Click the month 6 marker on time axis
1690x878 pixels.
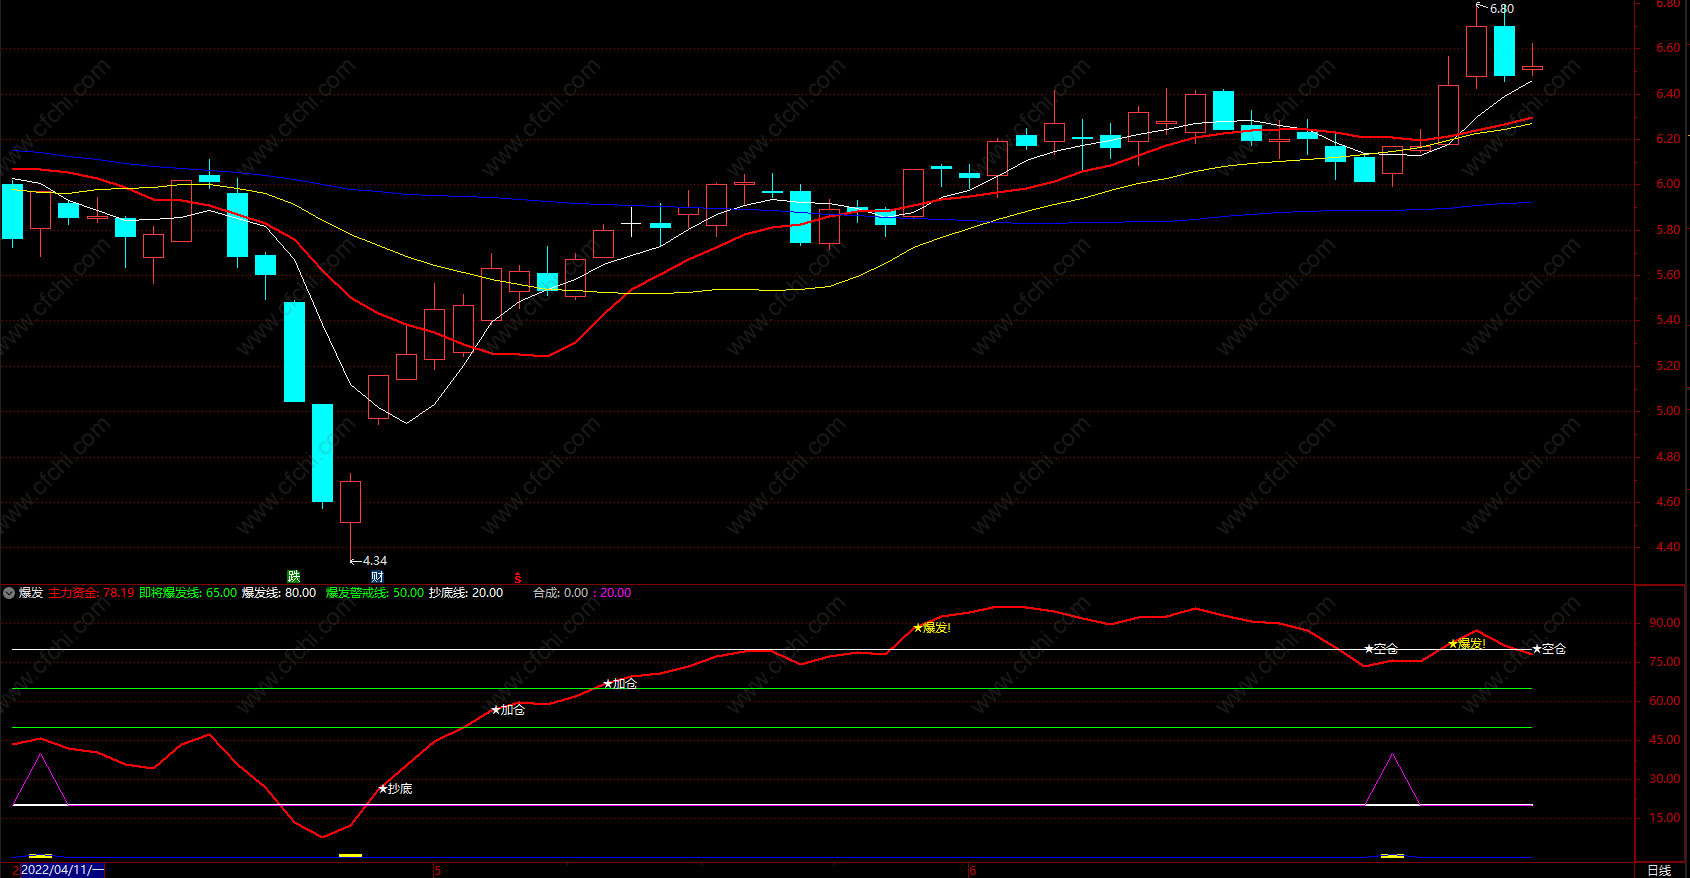point(972,871)
